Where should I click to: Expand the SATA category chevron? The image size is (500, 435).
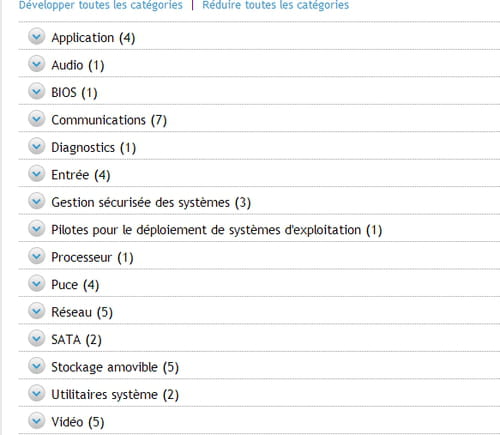36,338
